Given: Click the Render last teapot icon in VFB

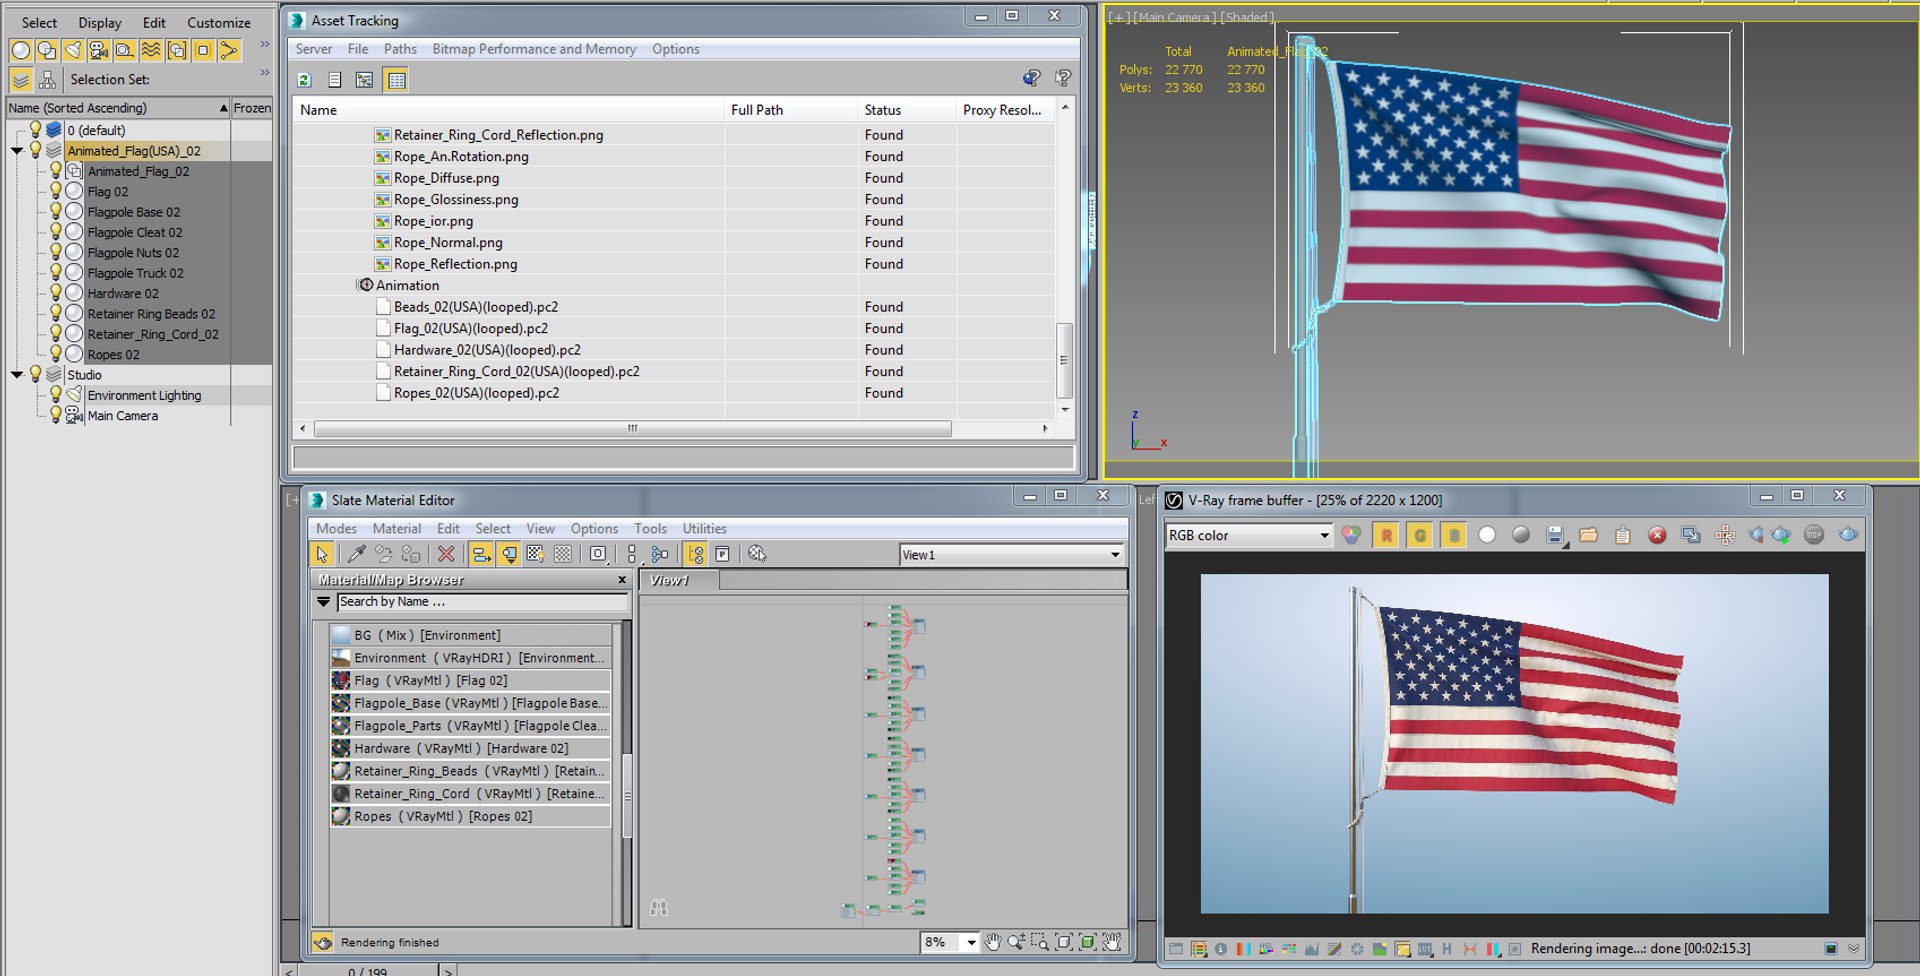Looking at the screenshot, I should [1848, 535].
